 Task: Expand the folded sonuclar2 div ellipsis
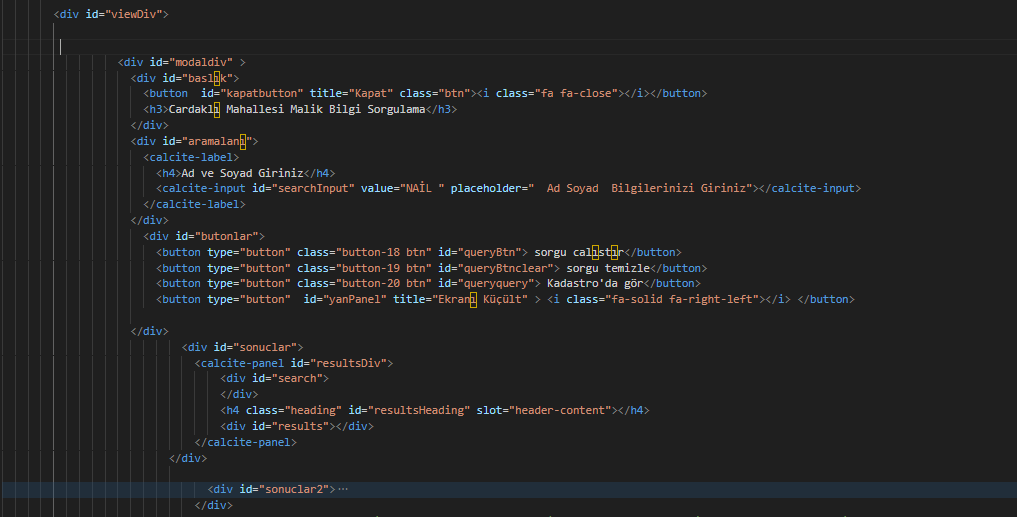coord(343,489)
